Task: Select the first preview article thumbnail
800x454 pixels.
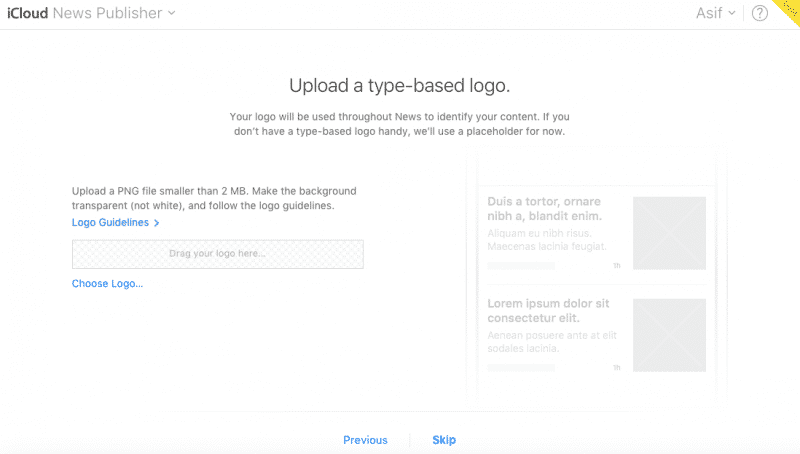Action: (669, 233)
